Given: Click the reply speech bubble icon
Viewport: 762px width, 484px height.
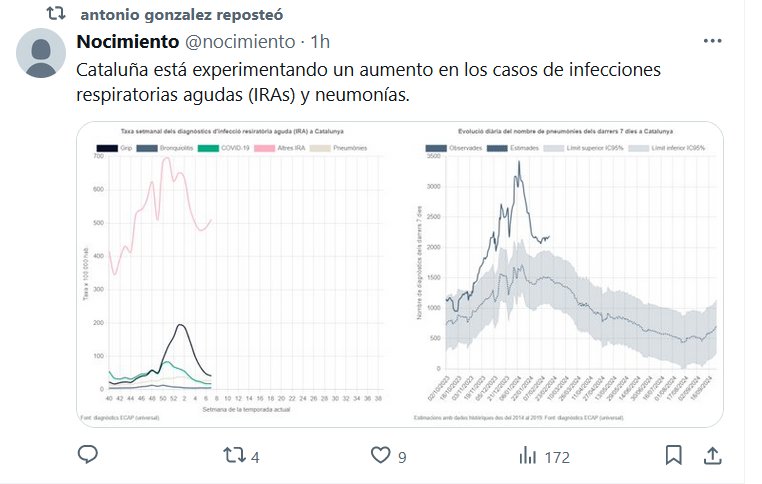Looking at the screenshot, I should (x=88, y=456).
